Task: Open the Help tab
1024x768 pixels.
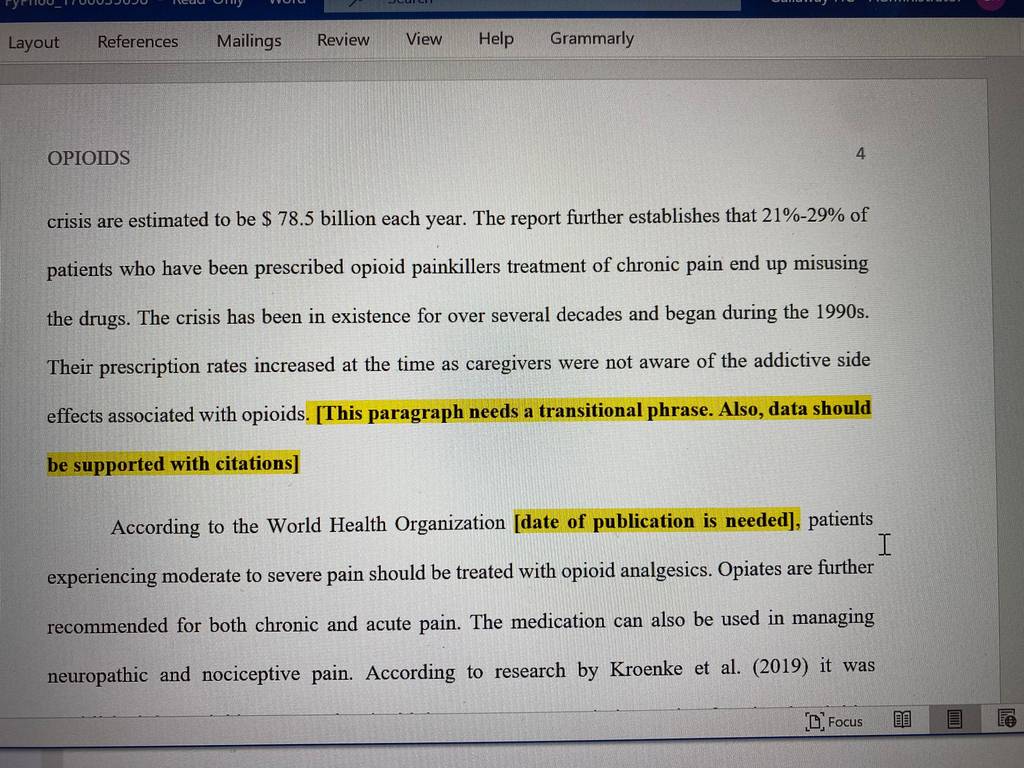Action: coord(496,39)
